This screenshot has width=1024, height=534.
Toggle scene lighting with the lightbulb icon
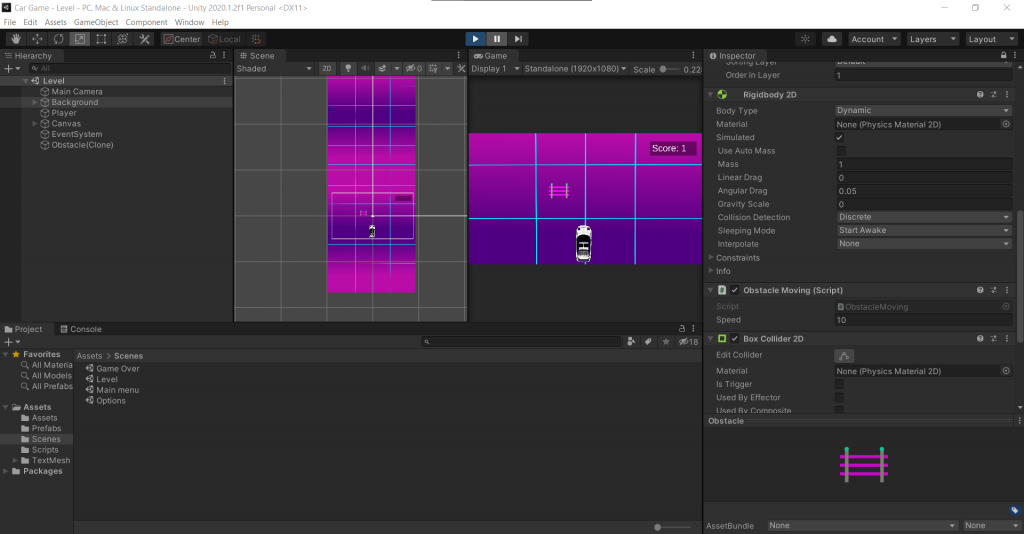[348, 69]
